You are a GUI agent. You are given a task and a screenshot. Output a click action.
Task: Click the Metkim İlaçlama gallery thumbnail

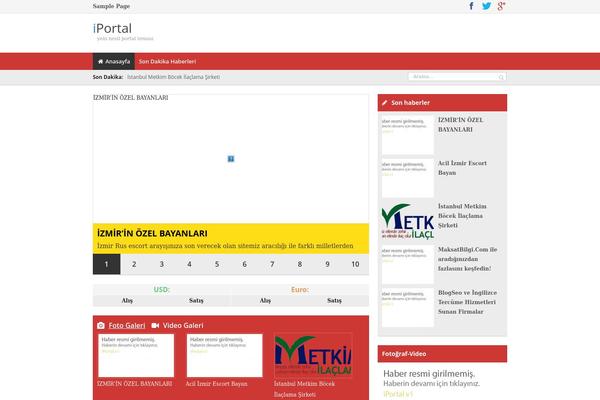pyautogui.click(x=313, y=356)
